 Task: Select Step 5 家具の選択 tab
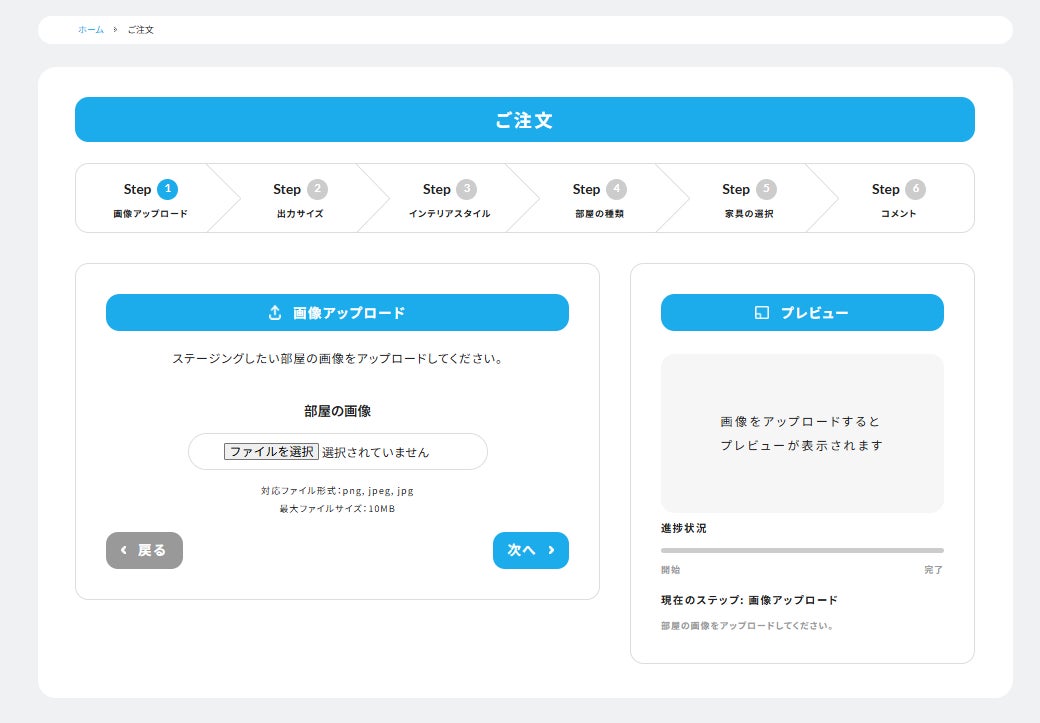[749, 198]
